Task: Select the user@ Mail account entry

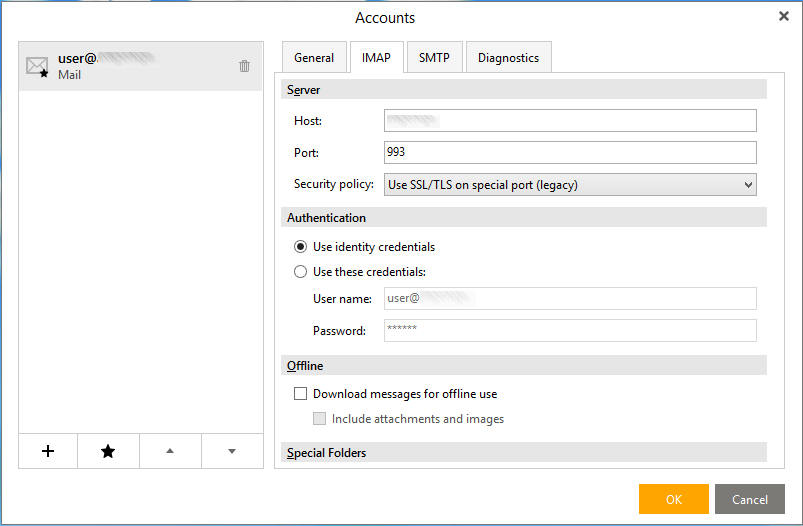Action: [x=140, y=66]
